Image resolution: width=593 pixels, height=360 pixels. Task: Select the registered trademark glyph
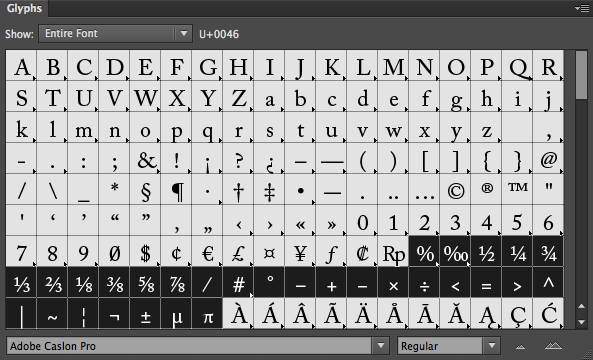click(487, 189)
